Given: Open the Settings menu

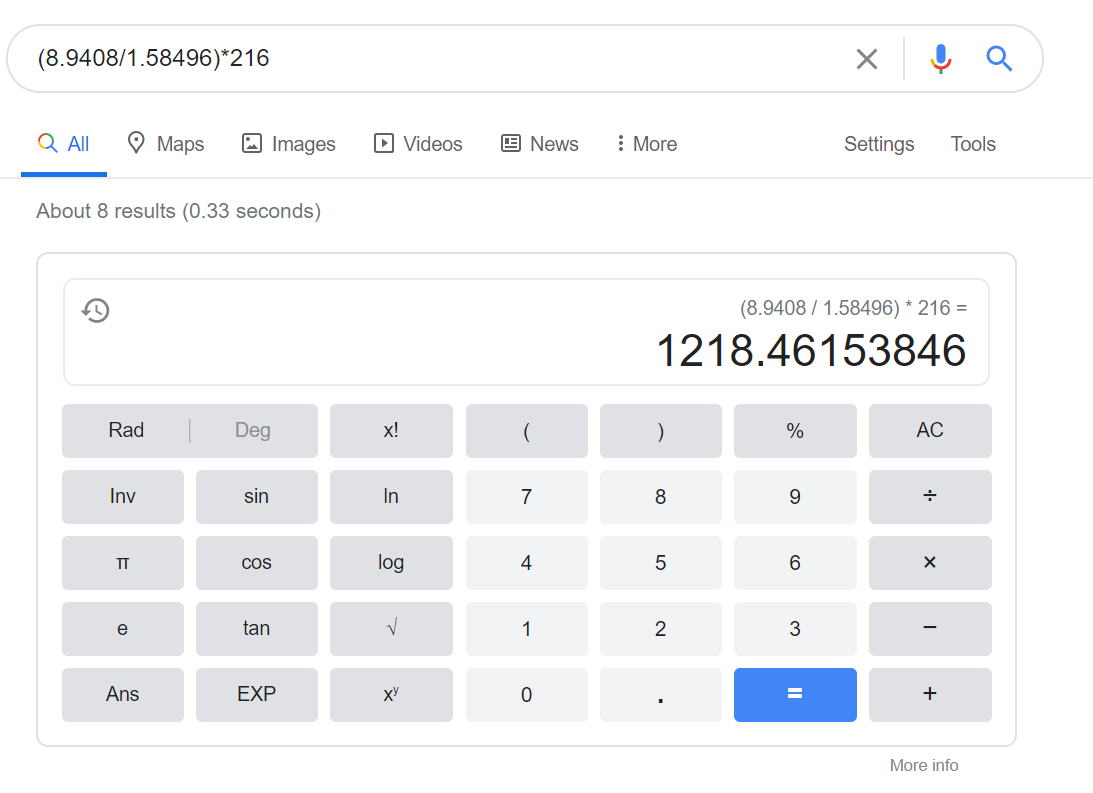Looking at the screenshot, I should tap(879, 144).
